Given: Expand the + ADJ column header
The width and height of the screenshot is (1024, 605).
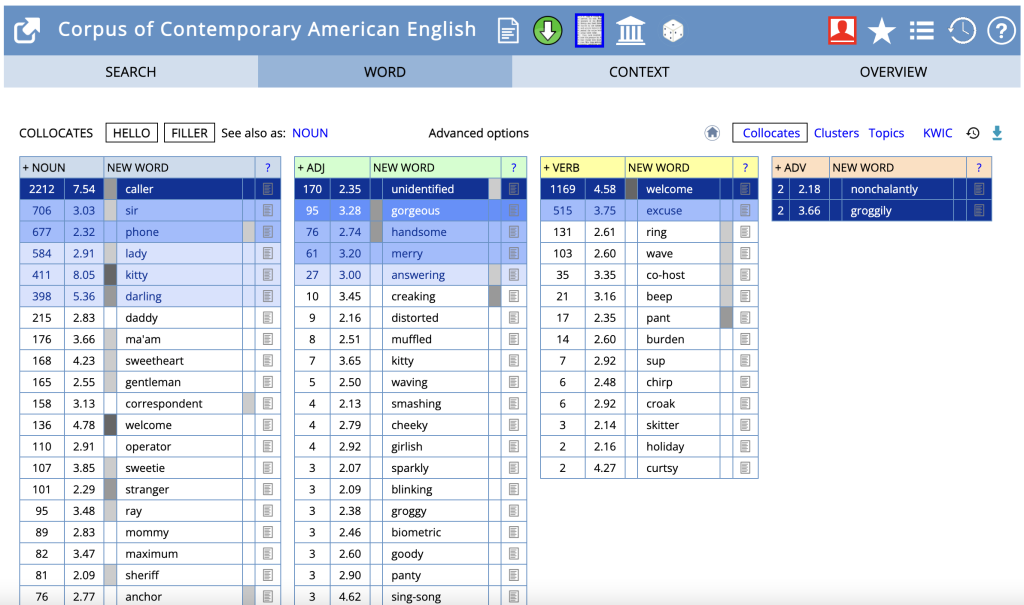Looking at the screenshot, I should click(311, 167).
